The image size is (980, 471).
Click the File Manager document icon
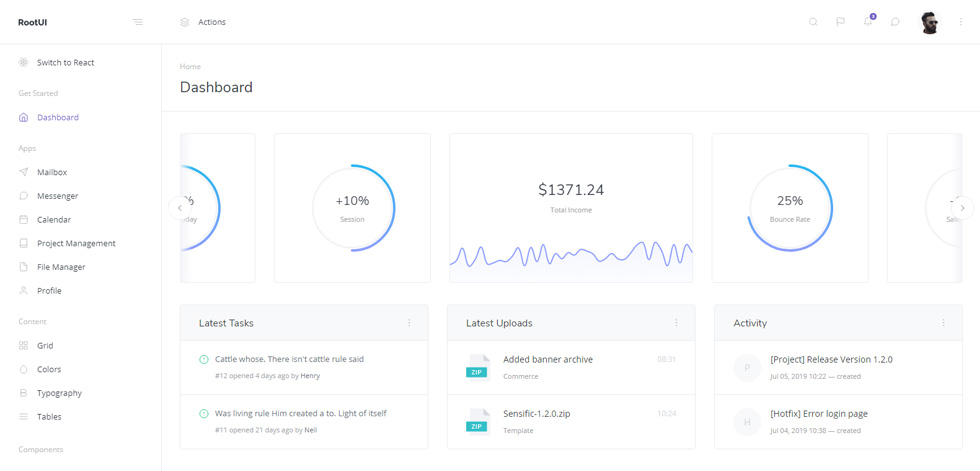click(24, 267)
